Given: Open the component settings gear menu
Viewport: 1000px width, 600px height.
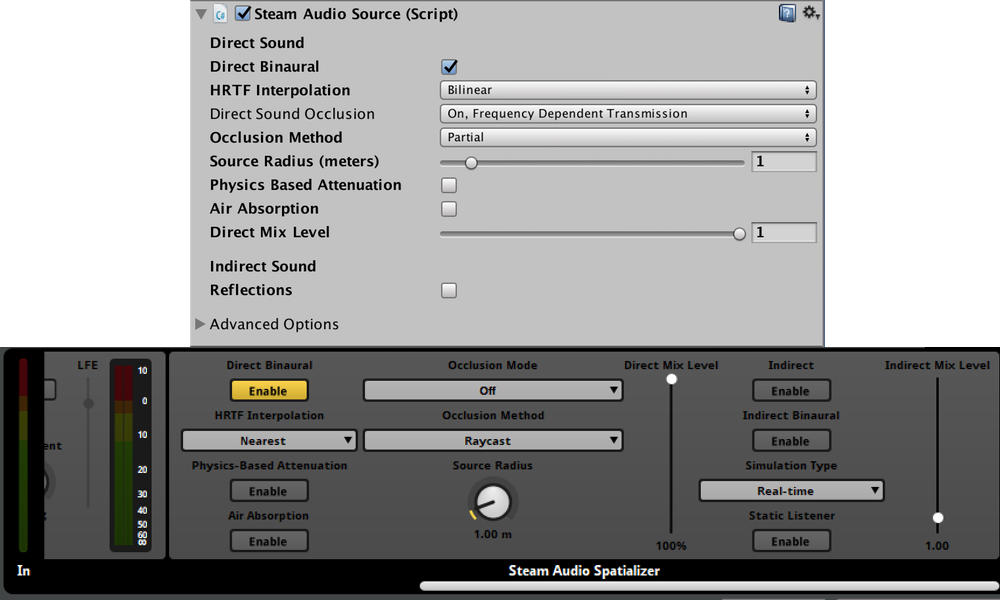Looking at the screenshot, I should pos(810,14).
